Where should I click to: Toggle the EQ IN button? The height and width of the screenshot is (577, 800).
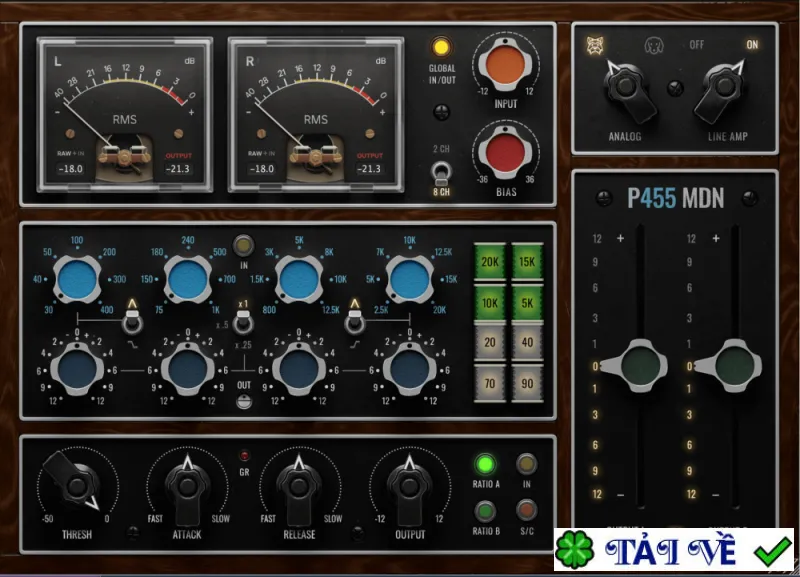pyautogui.click(x=243, y=246)
